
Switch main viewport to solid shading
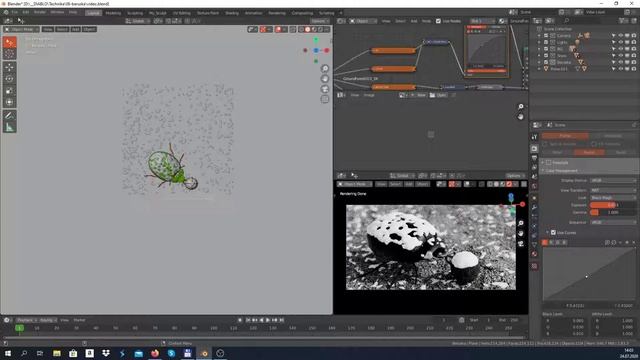coord(308,29)
